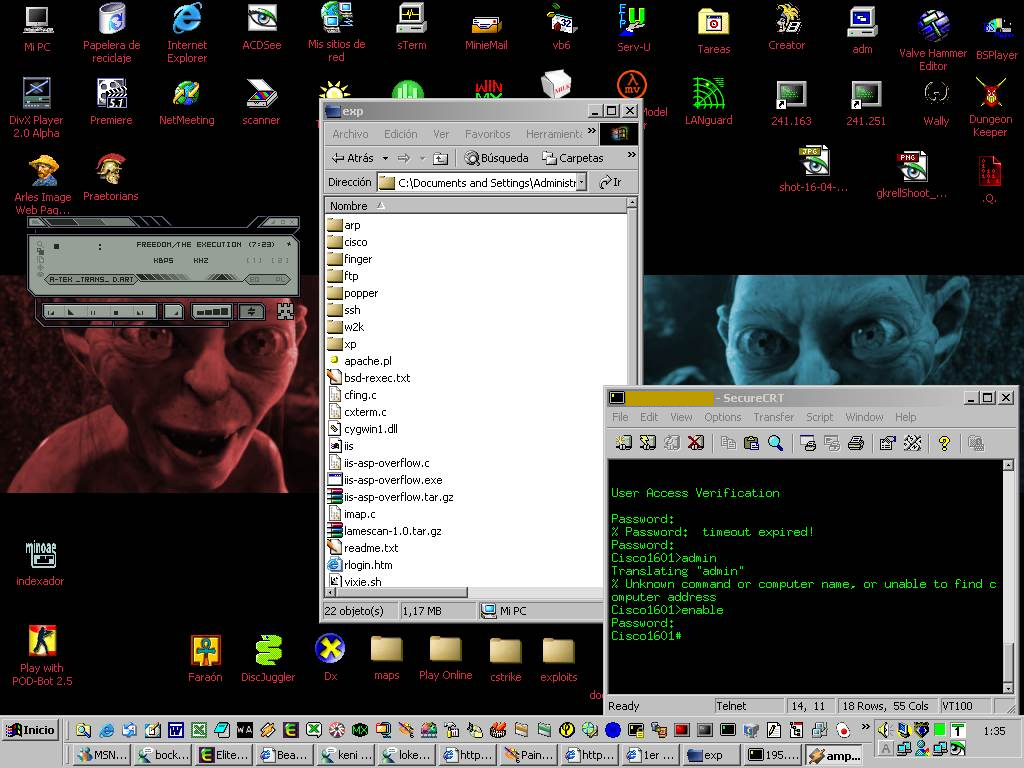Click the pause button in Winamp player
The image size is (1024, 768).
(93, 312)
